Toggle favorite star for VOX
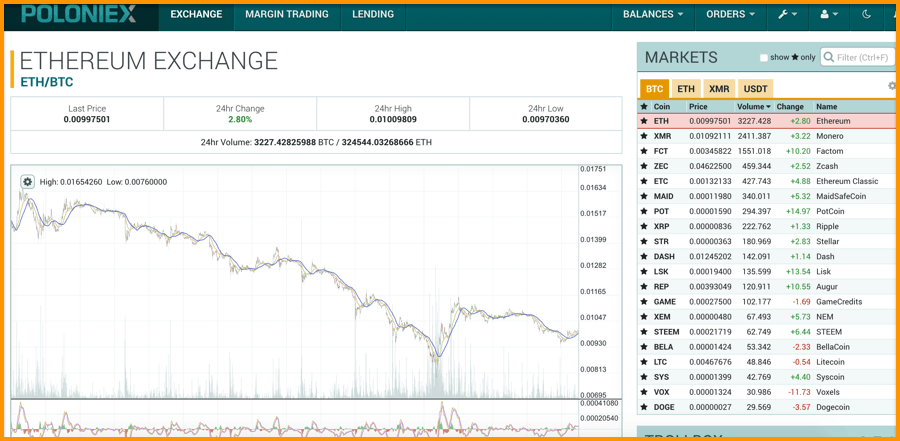This screenshot has height=441, width=900. click(x=644, y=392)
